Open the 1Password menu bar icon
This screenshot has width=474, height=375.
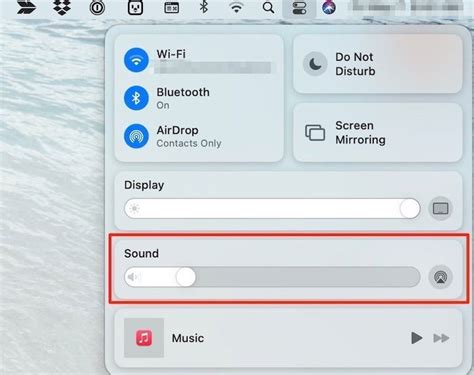click(97, 8)
